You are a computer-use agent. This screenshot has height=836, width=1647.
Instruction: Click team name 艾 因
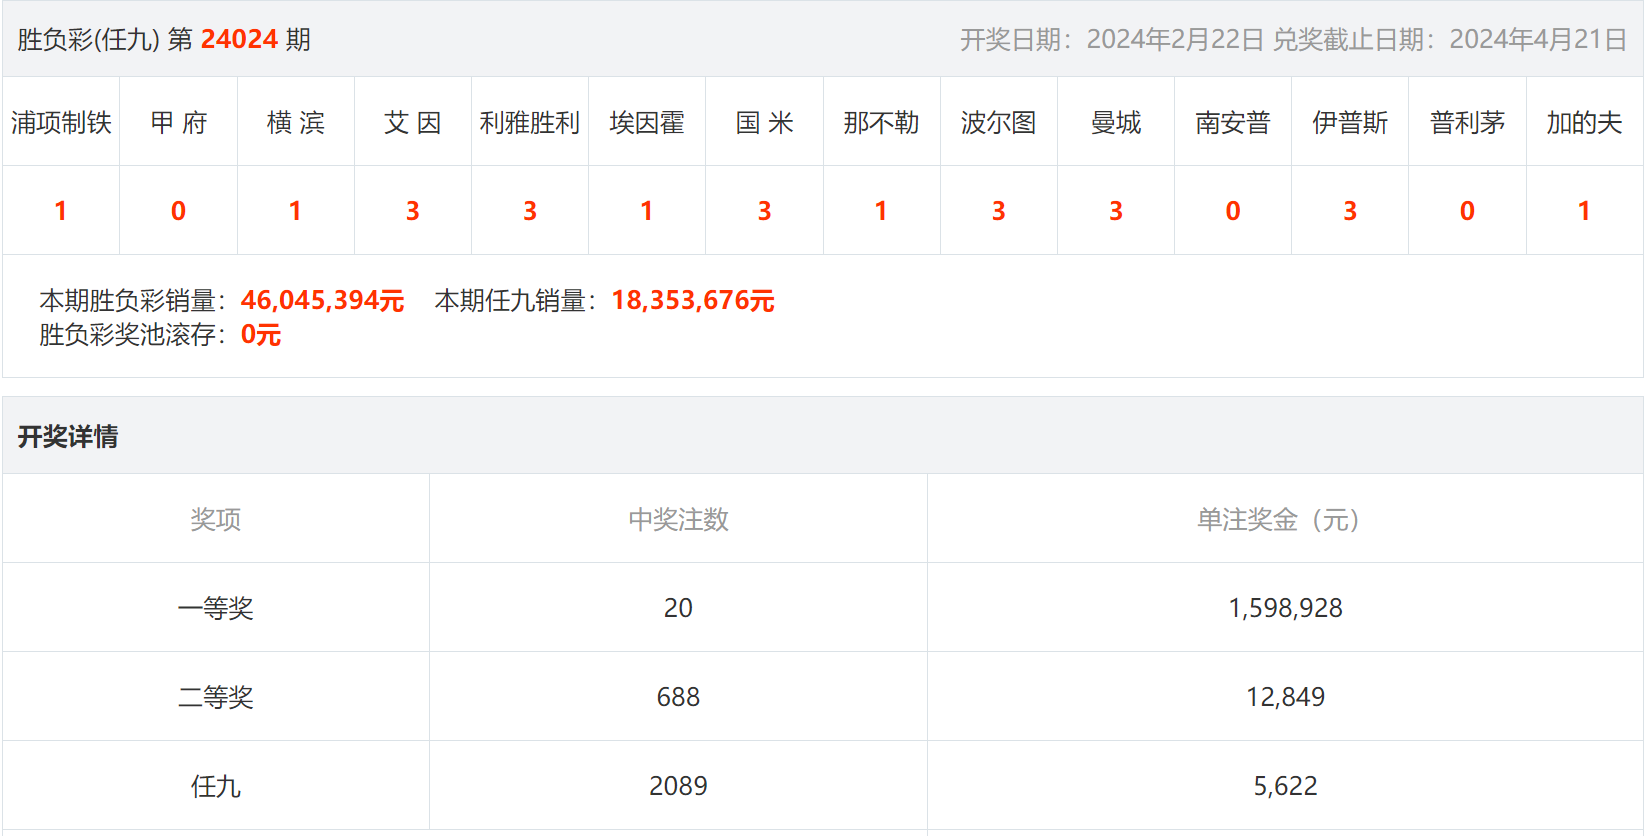(412, 122)
